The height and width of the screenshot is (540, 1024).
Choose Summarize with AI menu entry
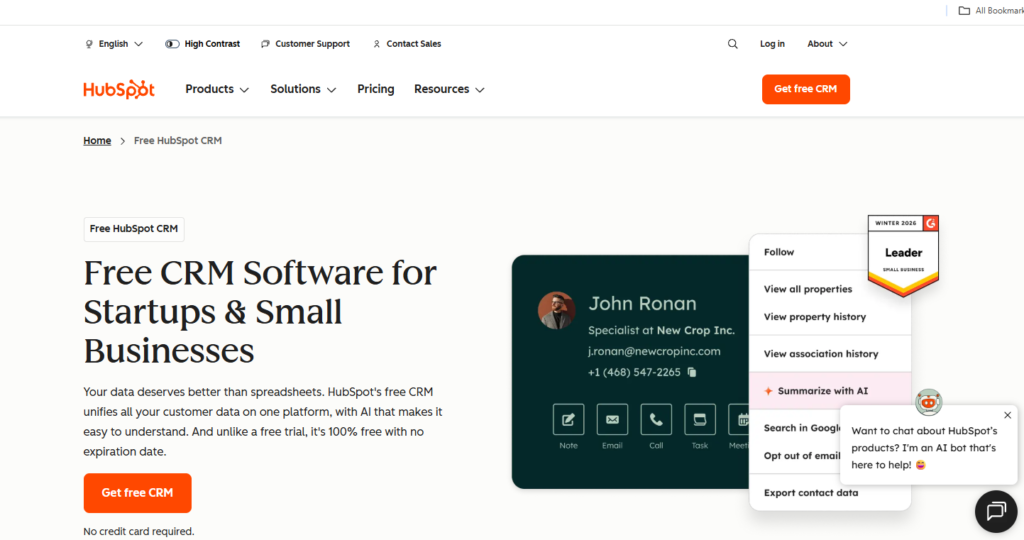pos(822,391)
